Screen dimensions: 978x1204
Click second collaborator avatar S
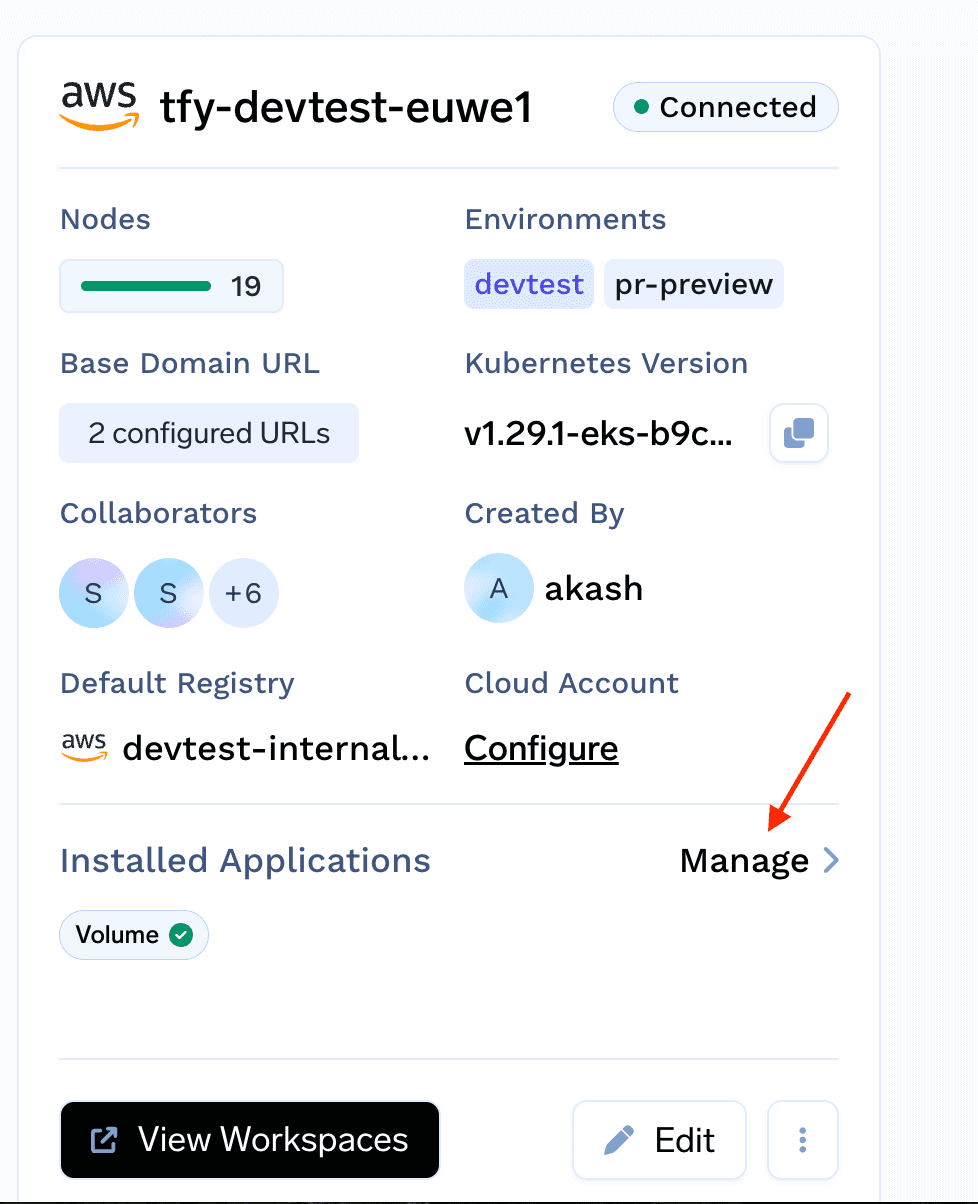168,593
